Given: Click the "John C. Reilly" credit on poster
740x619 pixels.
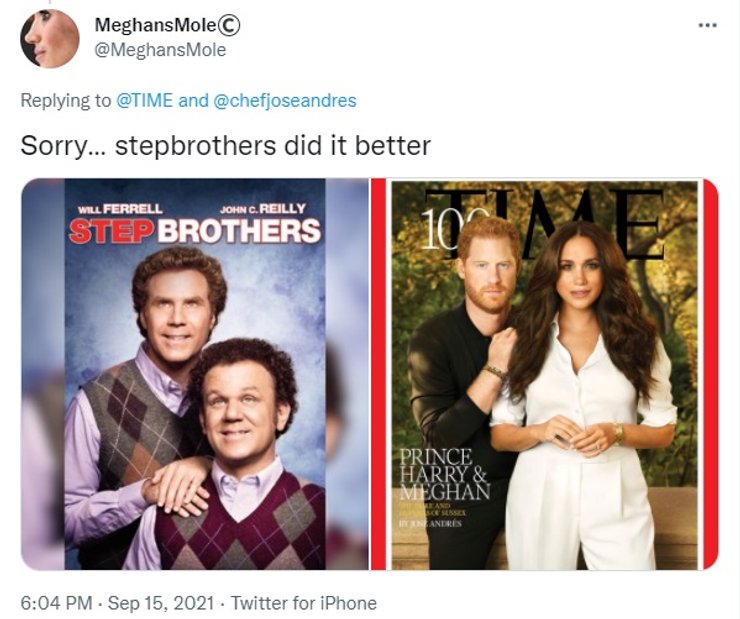Looking at the screenshot, I should coord(263,209).
